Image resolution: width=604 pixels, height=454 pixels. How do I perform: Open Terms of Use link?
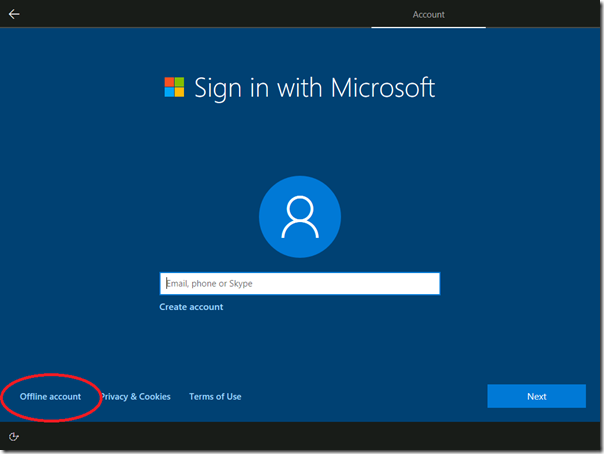[x=215, y=397]
